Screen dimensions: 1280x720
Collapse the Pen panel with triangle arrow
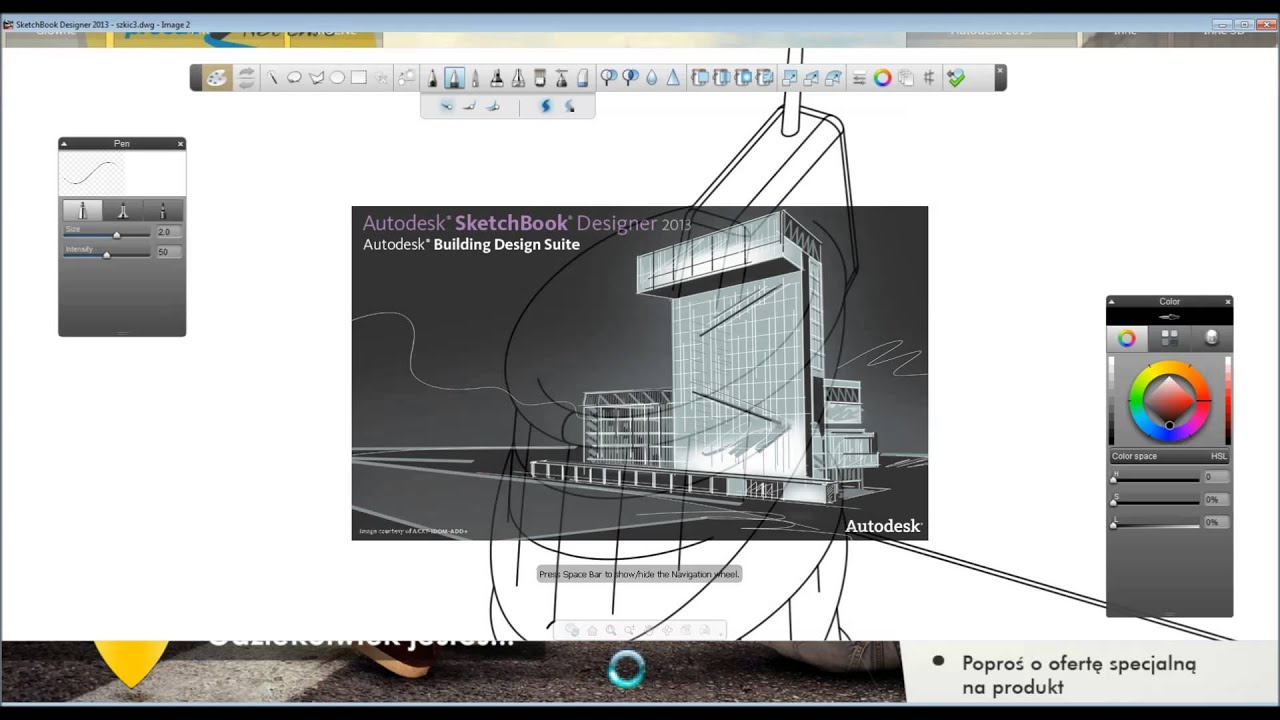64,144
